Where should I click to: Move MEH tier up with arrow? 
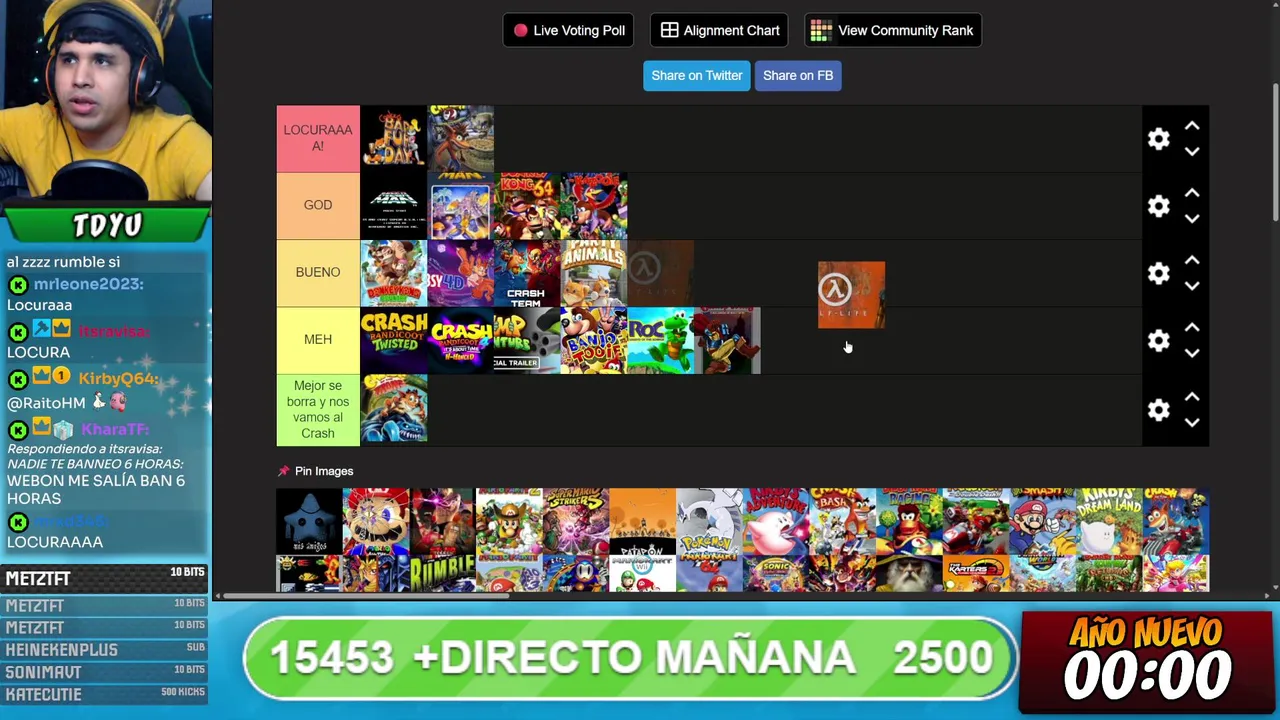tap(1192, 327)
